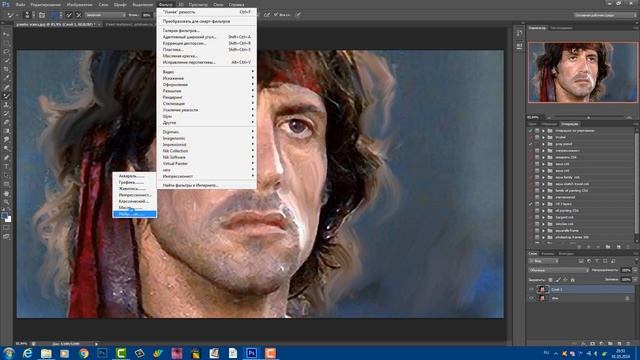Viewport: 640px width, 360px height.
Task: Toggle checkmark for first Actions set
Action: 531,131
